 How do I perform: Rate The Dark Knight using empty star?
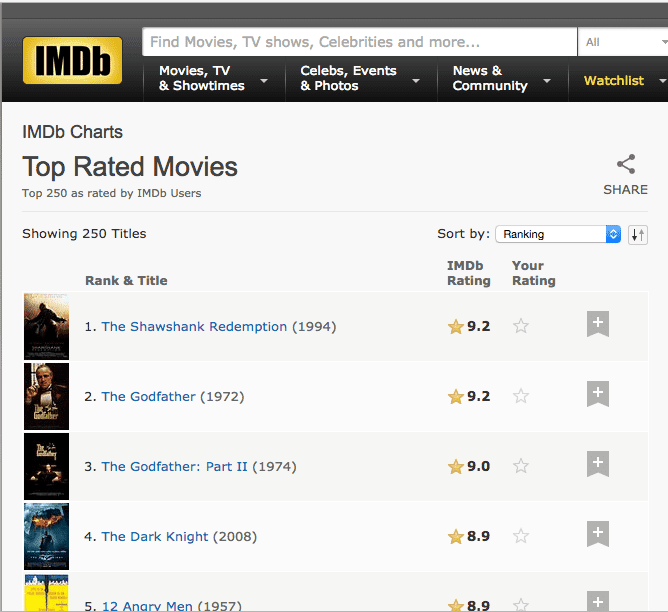pos(520,536)
